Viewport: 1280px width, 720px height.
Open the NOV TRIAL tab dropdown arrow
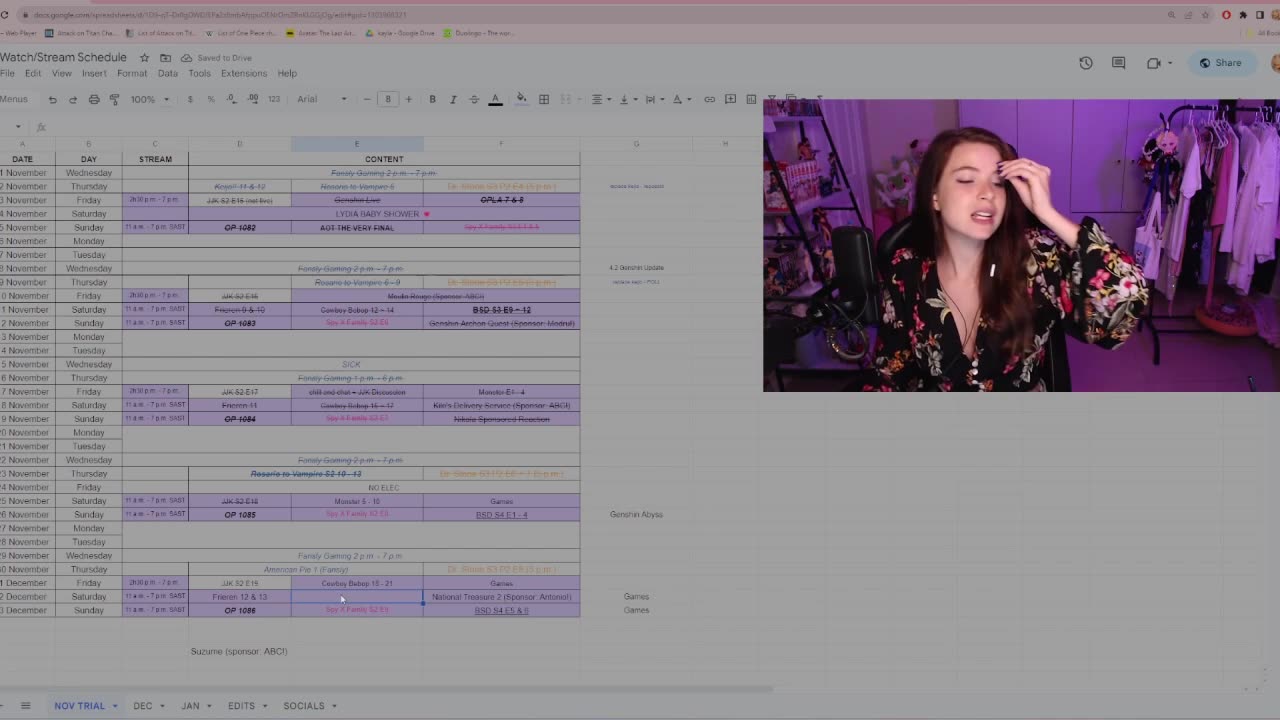pos(115,706)
